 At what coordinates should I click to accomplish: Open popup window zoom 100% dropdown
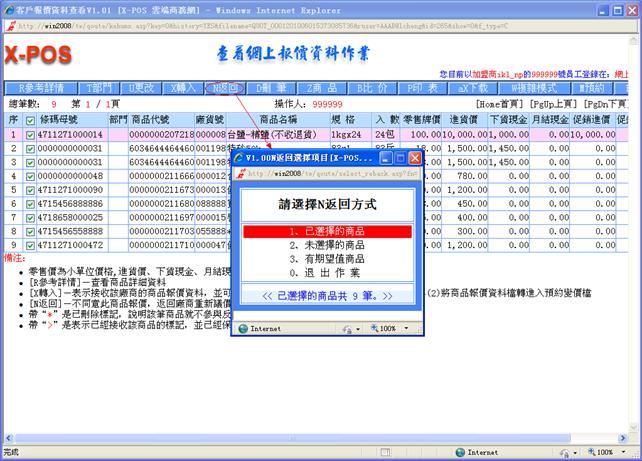pos(389,328)
